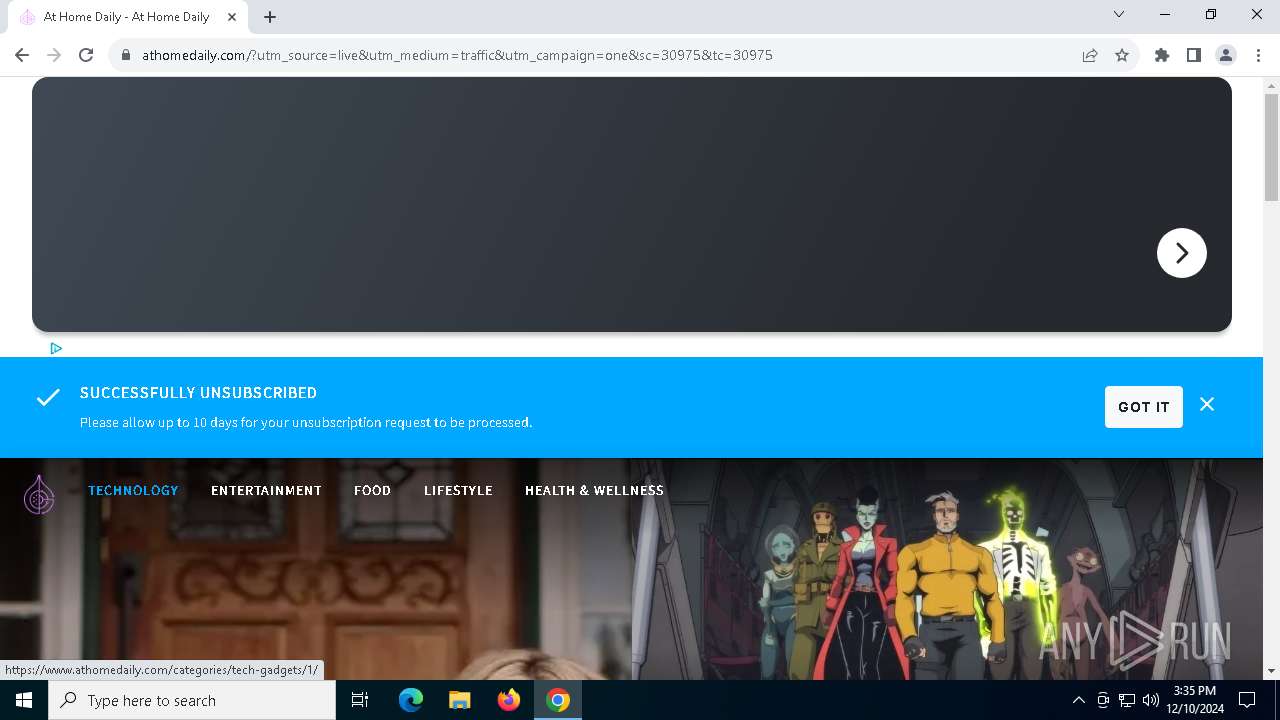
Task: Dismiss the unsubscribed banner with the X
Action: click(1207, 405)
